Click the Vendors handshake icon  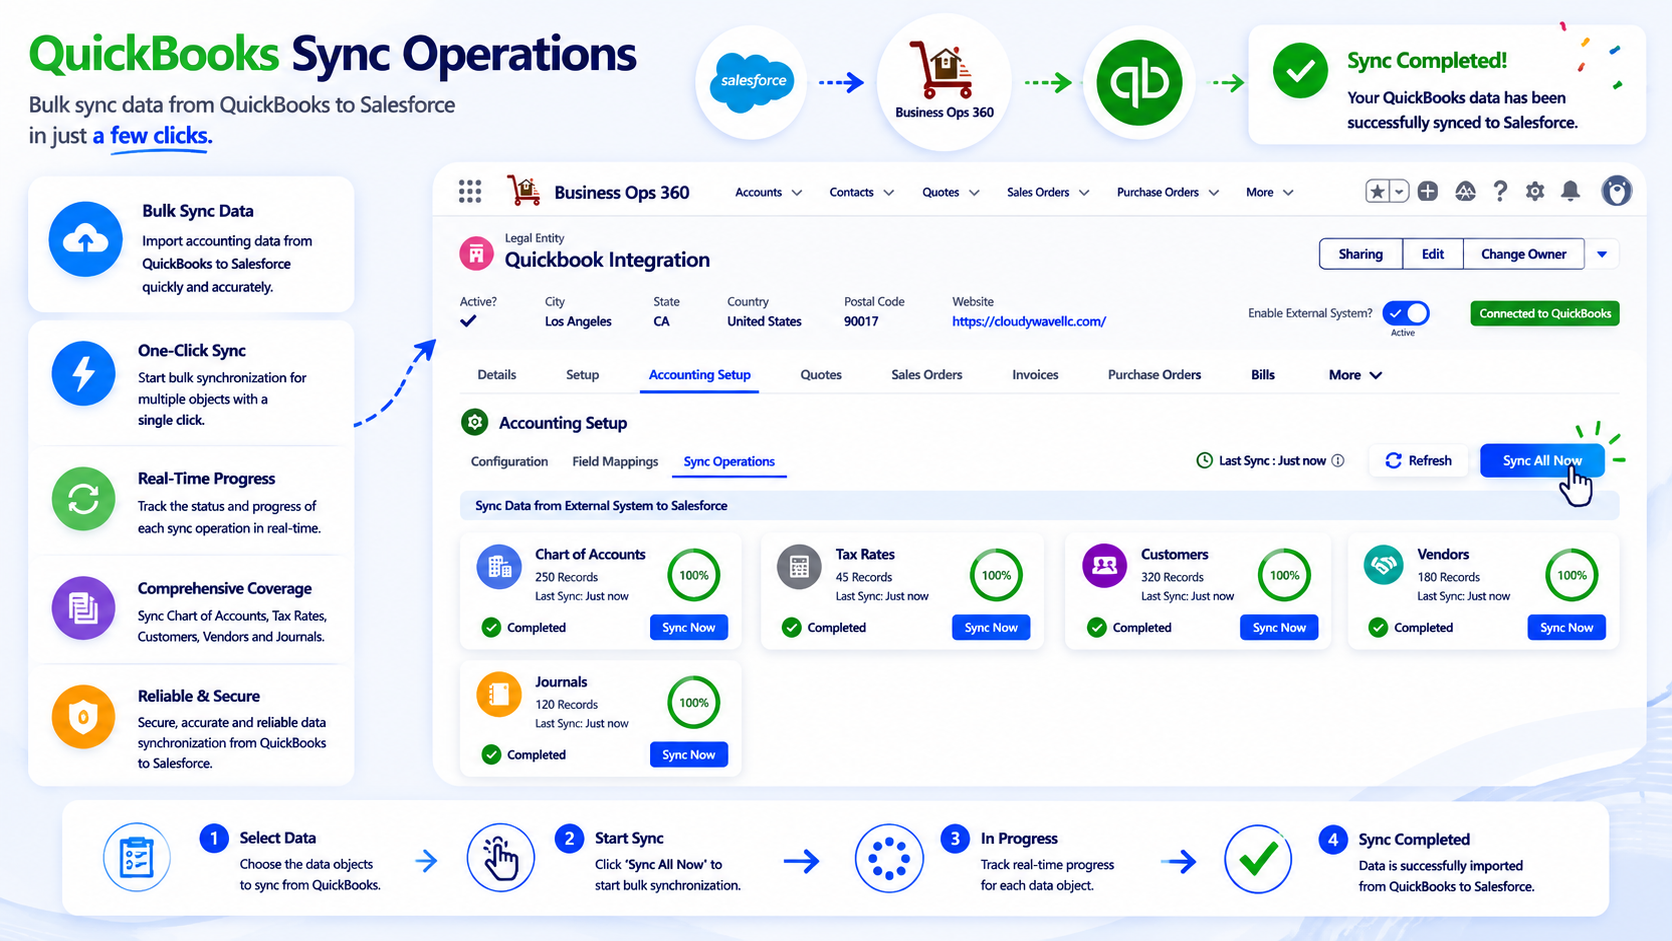[1384, 565]
